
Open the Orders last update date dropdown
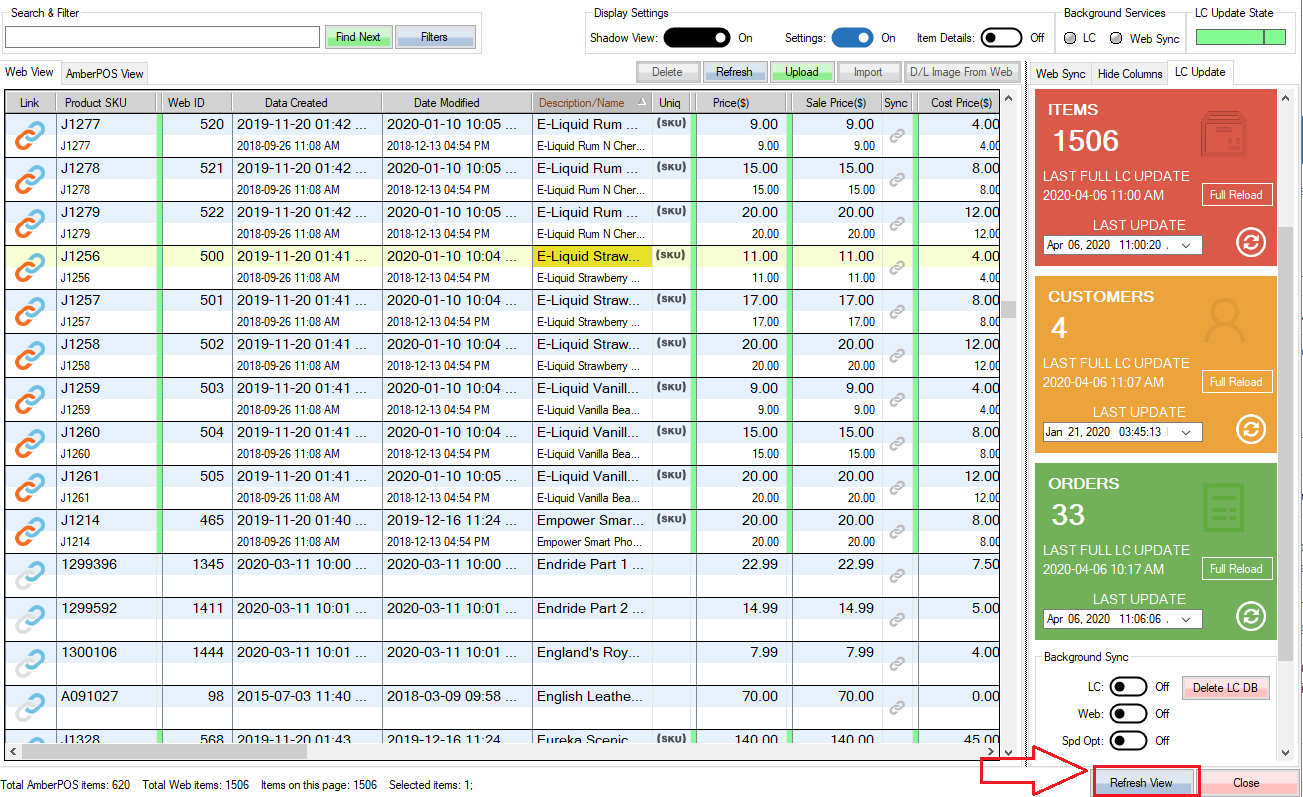(1186, 619)
